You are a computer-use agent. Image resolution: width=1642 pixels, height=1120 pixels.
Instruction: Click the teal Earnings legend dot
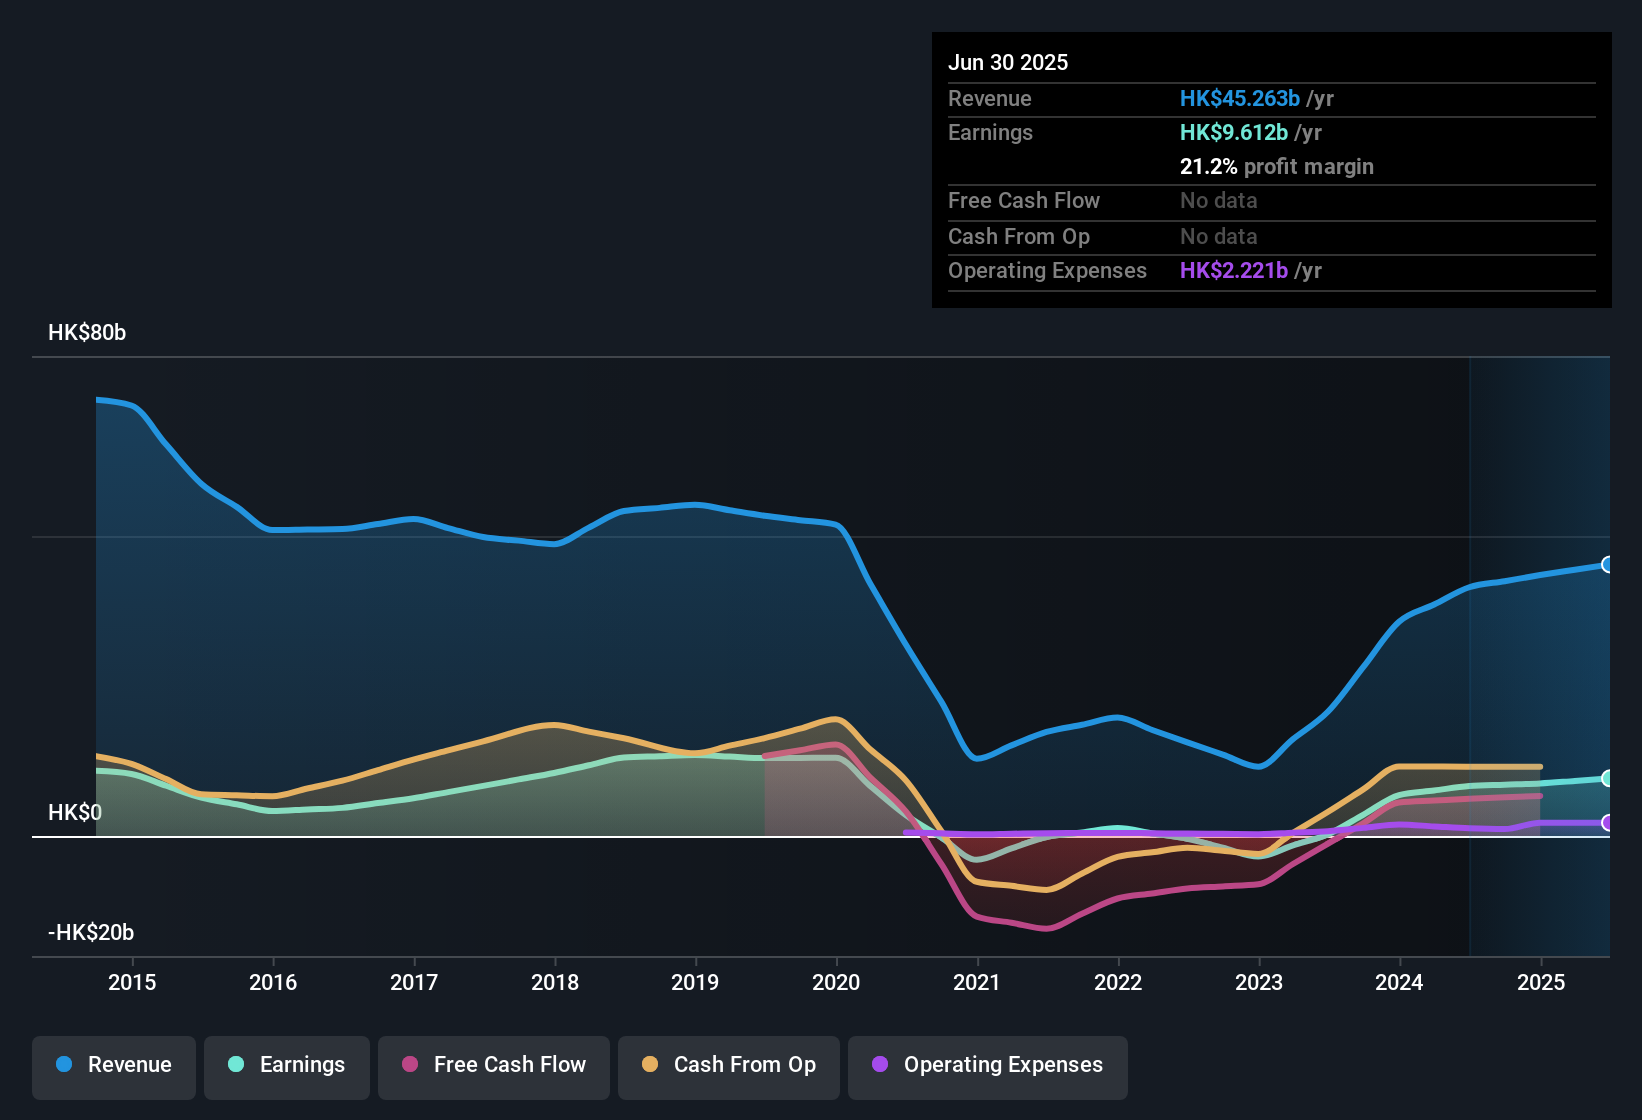point(236,1065)
